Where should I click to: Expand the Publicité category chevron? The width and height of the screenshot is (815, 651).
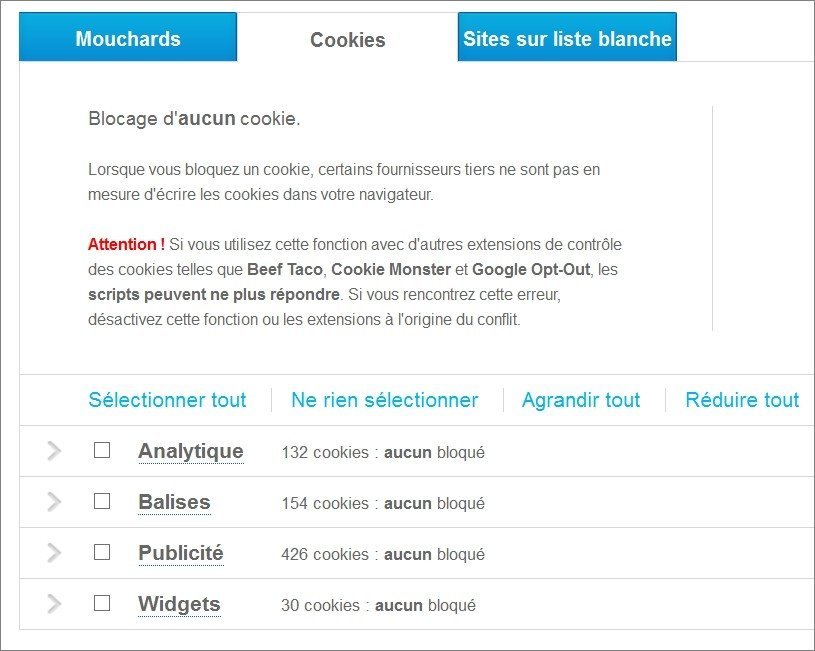[54, 553]
